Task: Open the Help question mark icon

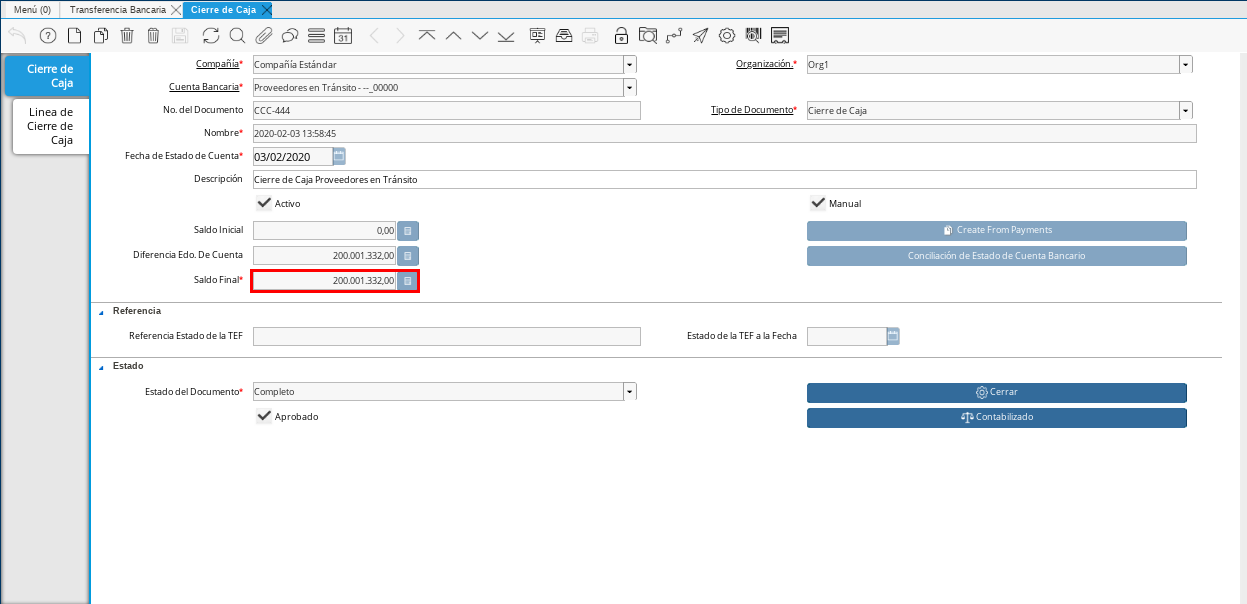Action: [47, 36]
